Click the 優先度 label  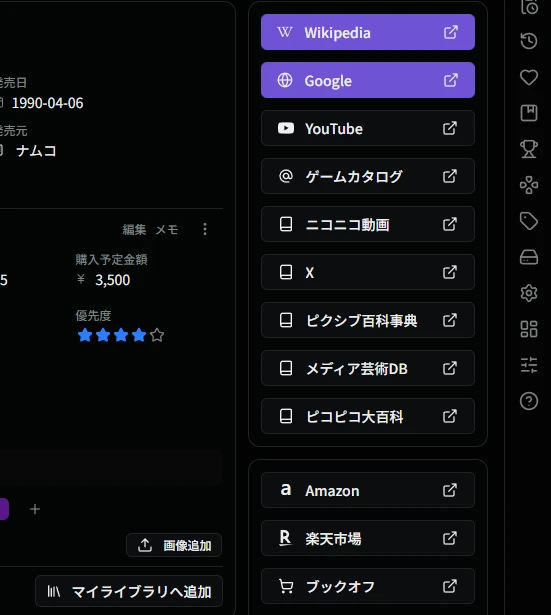click(x=93, y=316)
